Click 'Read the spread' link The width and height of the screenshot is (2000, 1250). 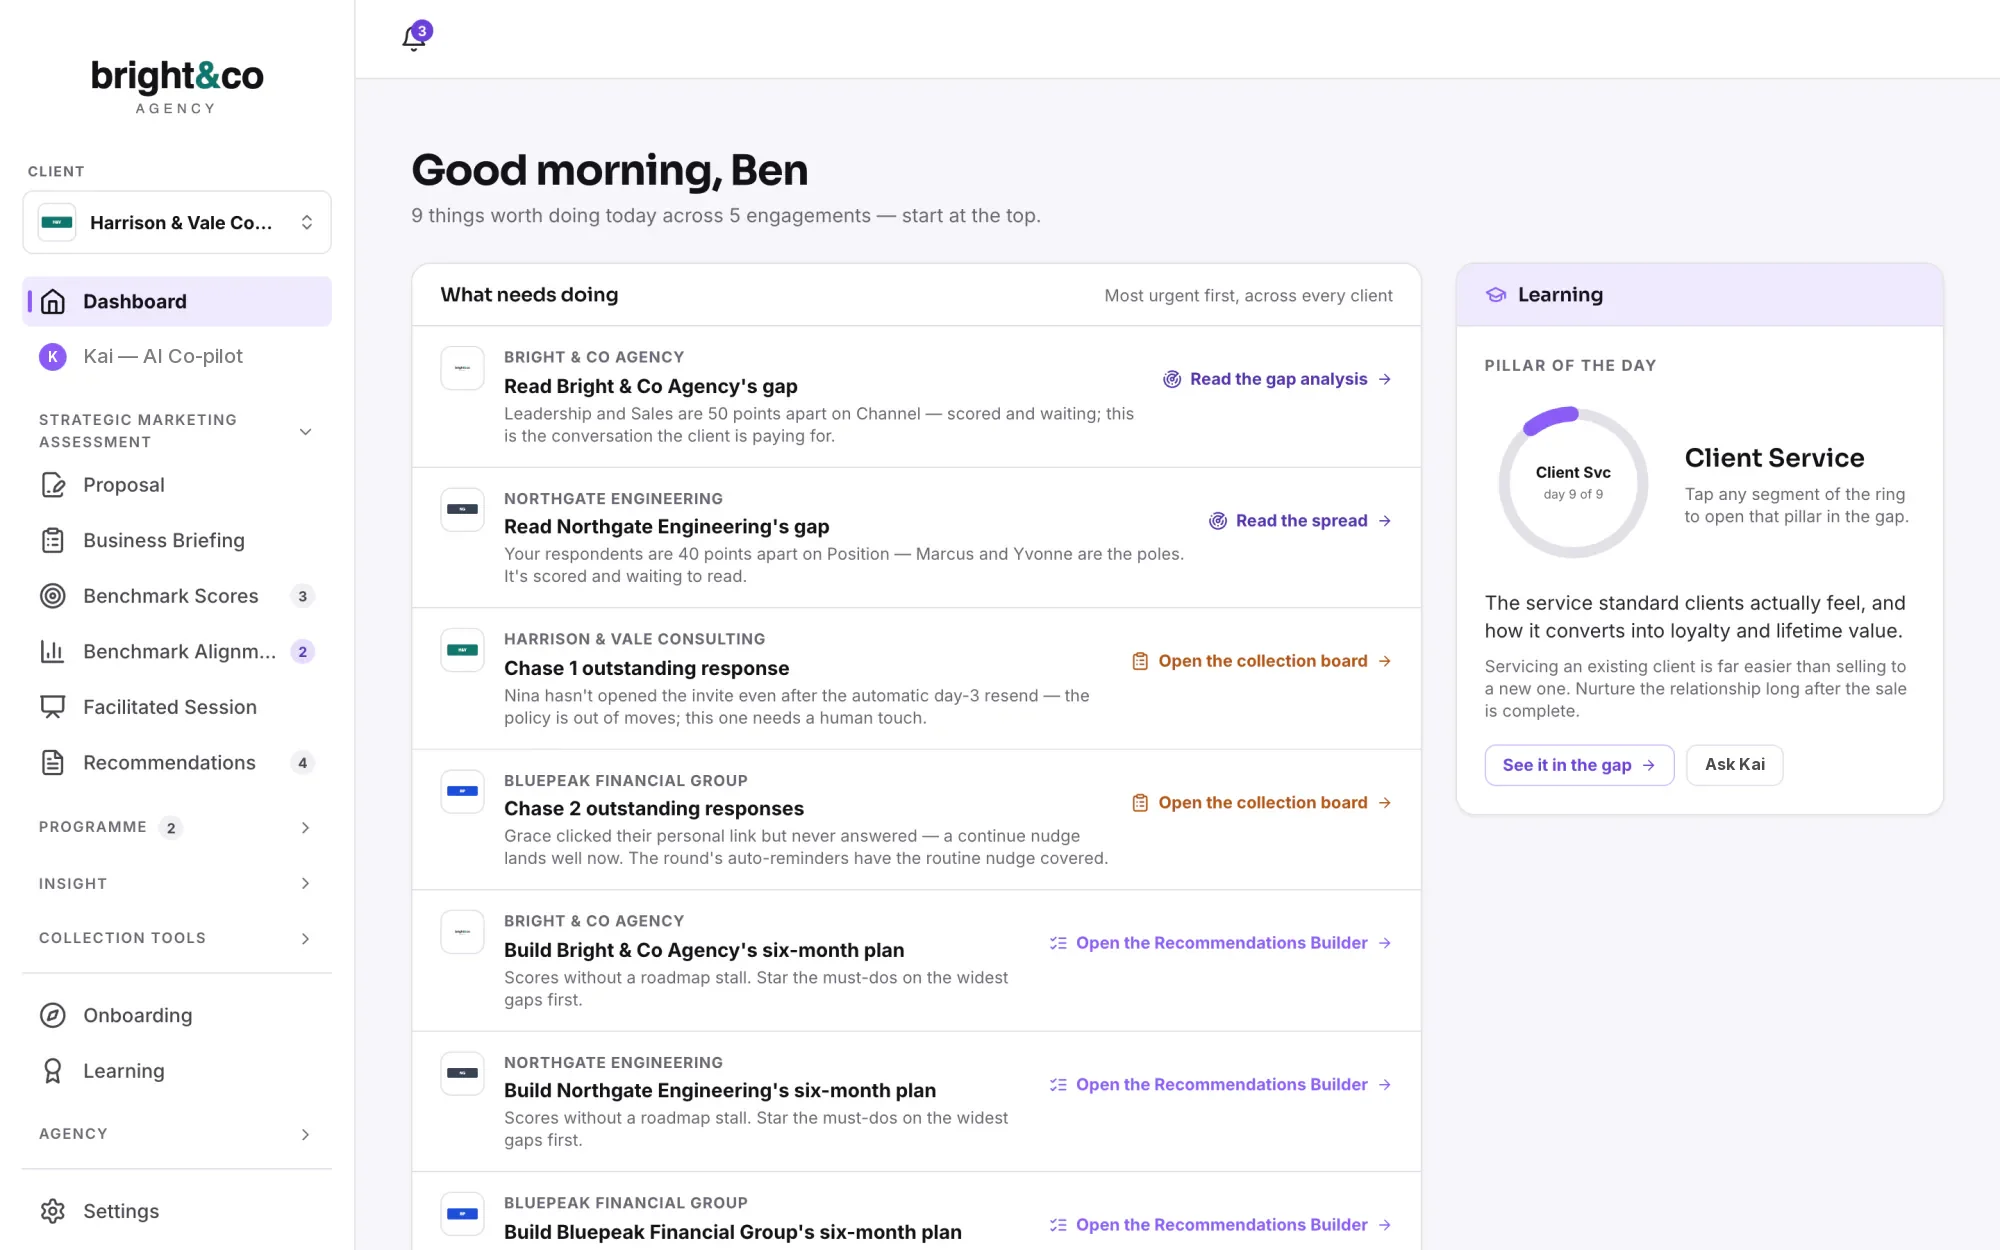click(x=1300, y=521)
